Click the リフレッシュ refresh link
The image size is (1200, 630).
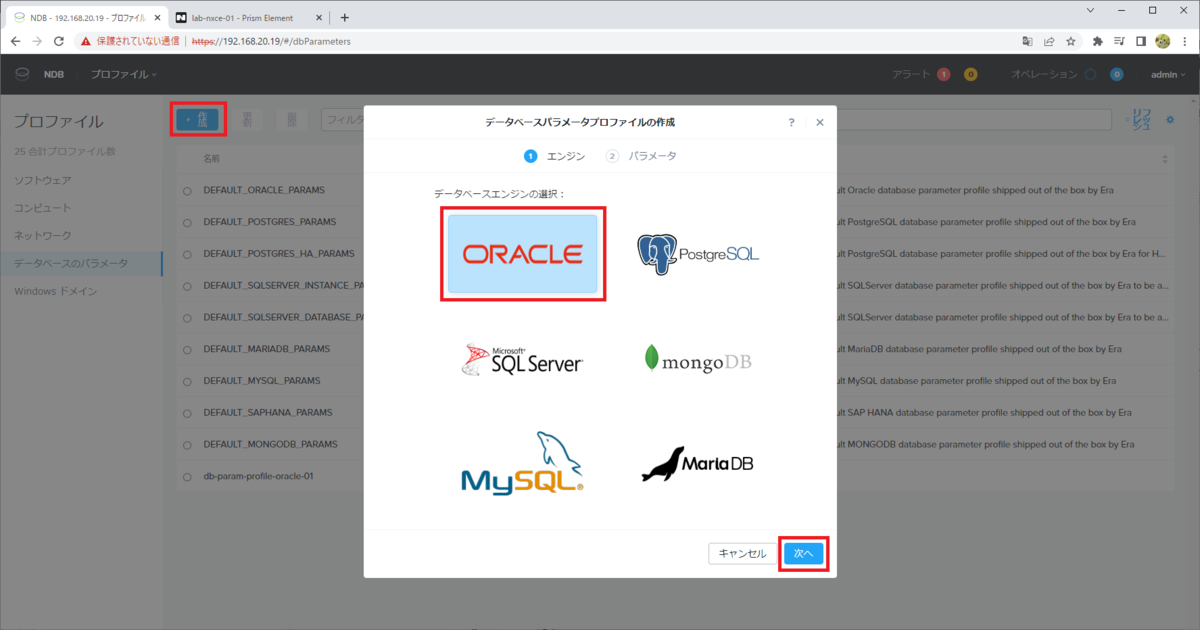click(1140, 119)
